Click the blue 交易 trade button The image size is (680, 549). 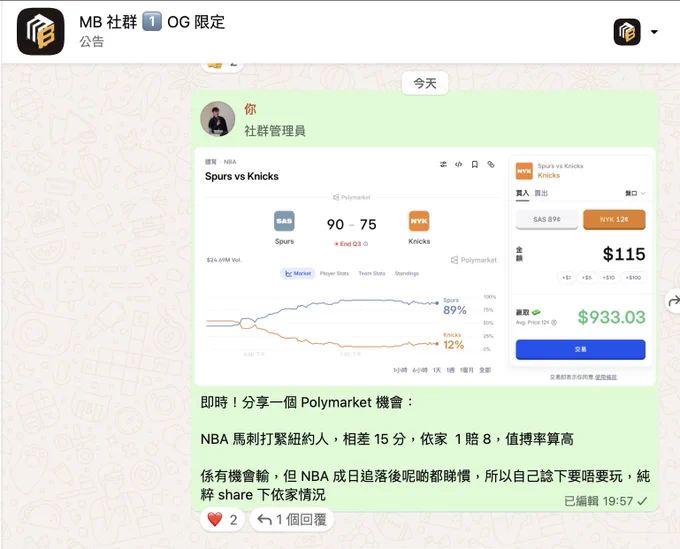[580, 349]
